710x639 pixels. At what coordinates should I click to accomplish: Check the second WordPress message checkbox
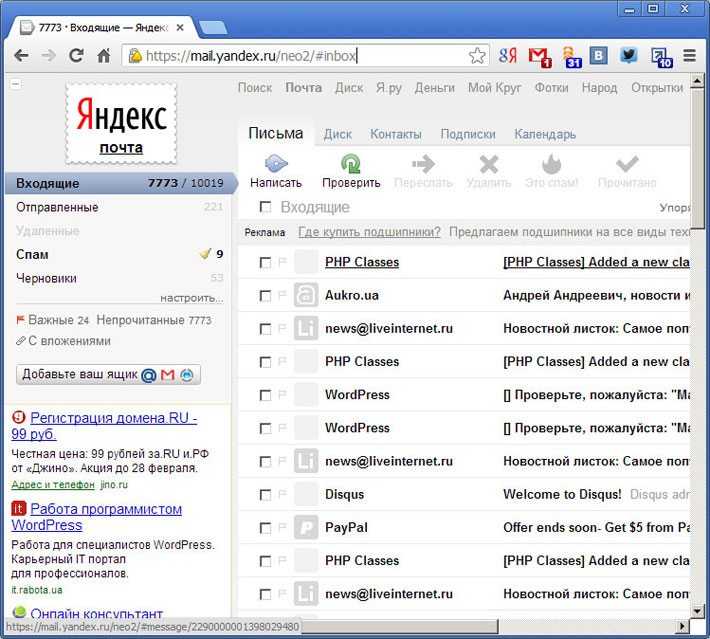[265, 428]
